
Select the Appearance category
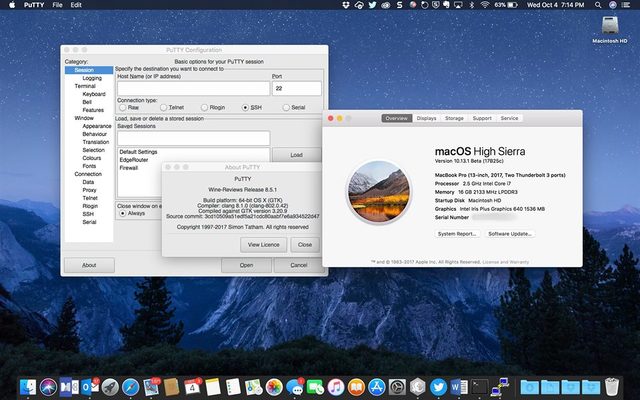(x=97, y=126)
